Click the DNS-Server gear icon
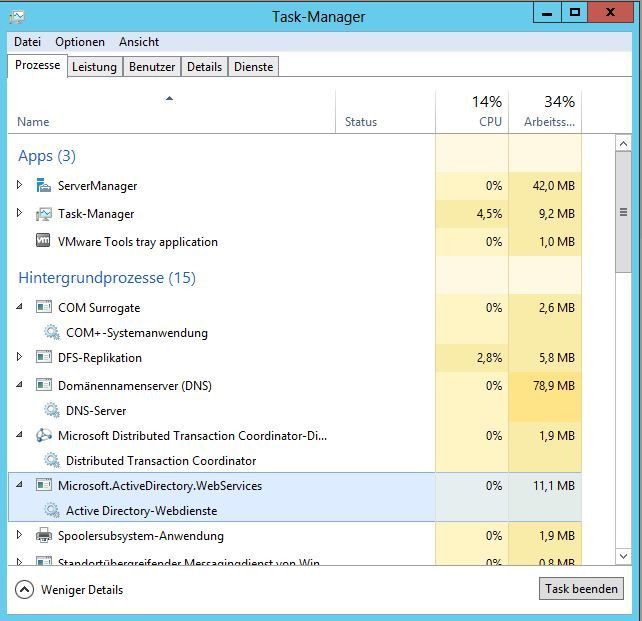The height and width of the screenshot is (621, 642). pos(52,410)
